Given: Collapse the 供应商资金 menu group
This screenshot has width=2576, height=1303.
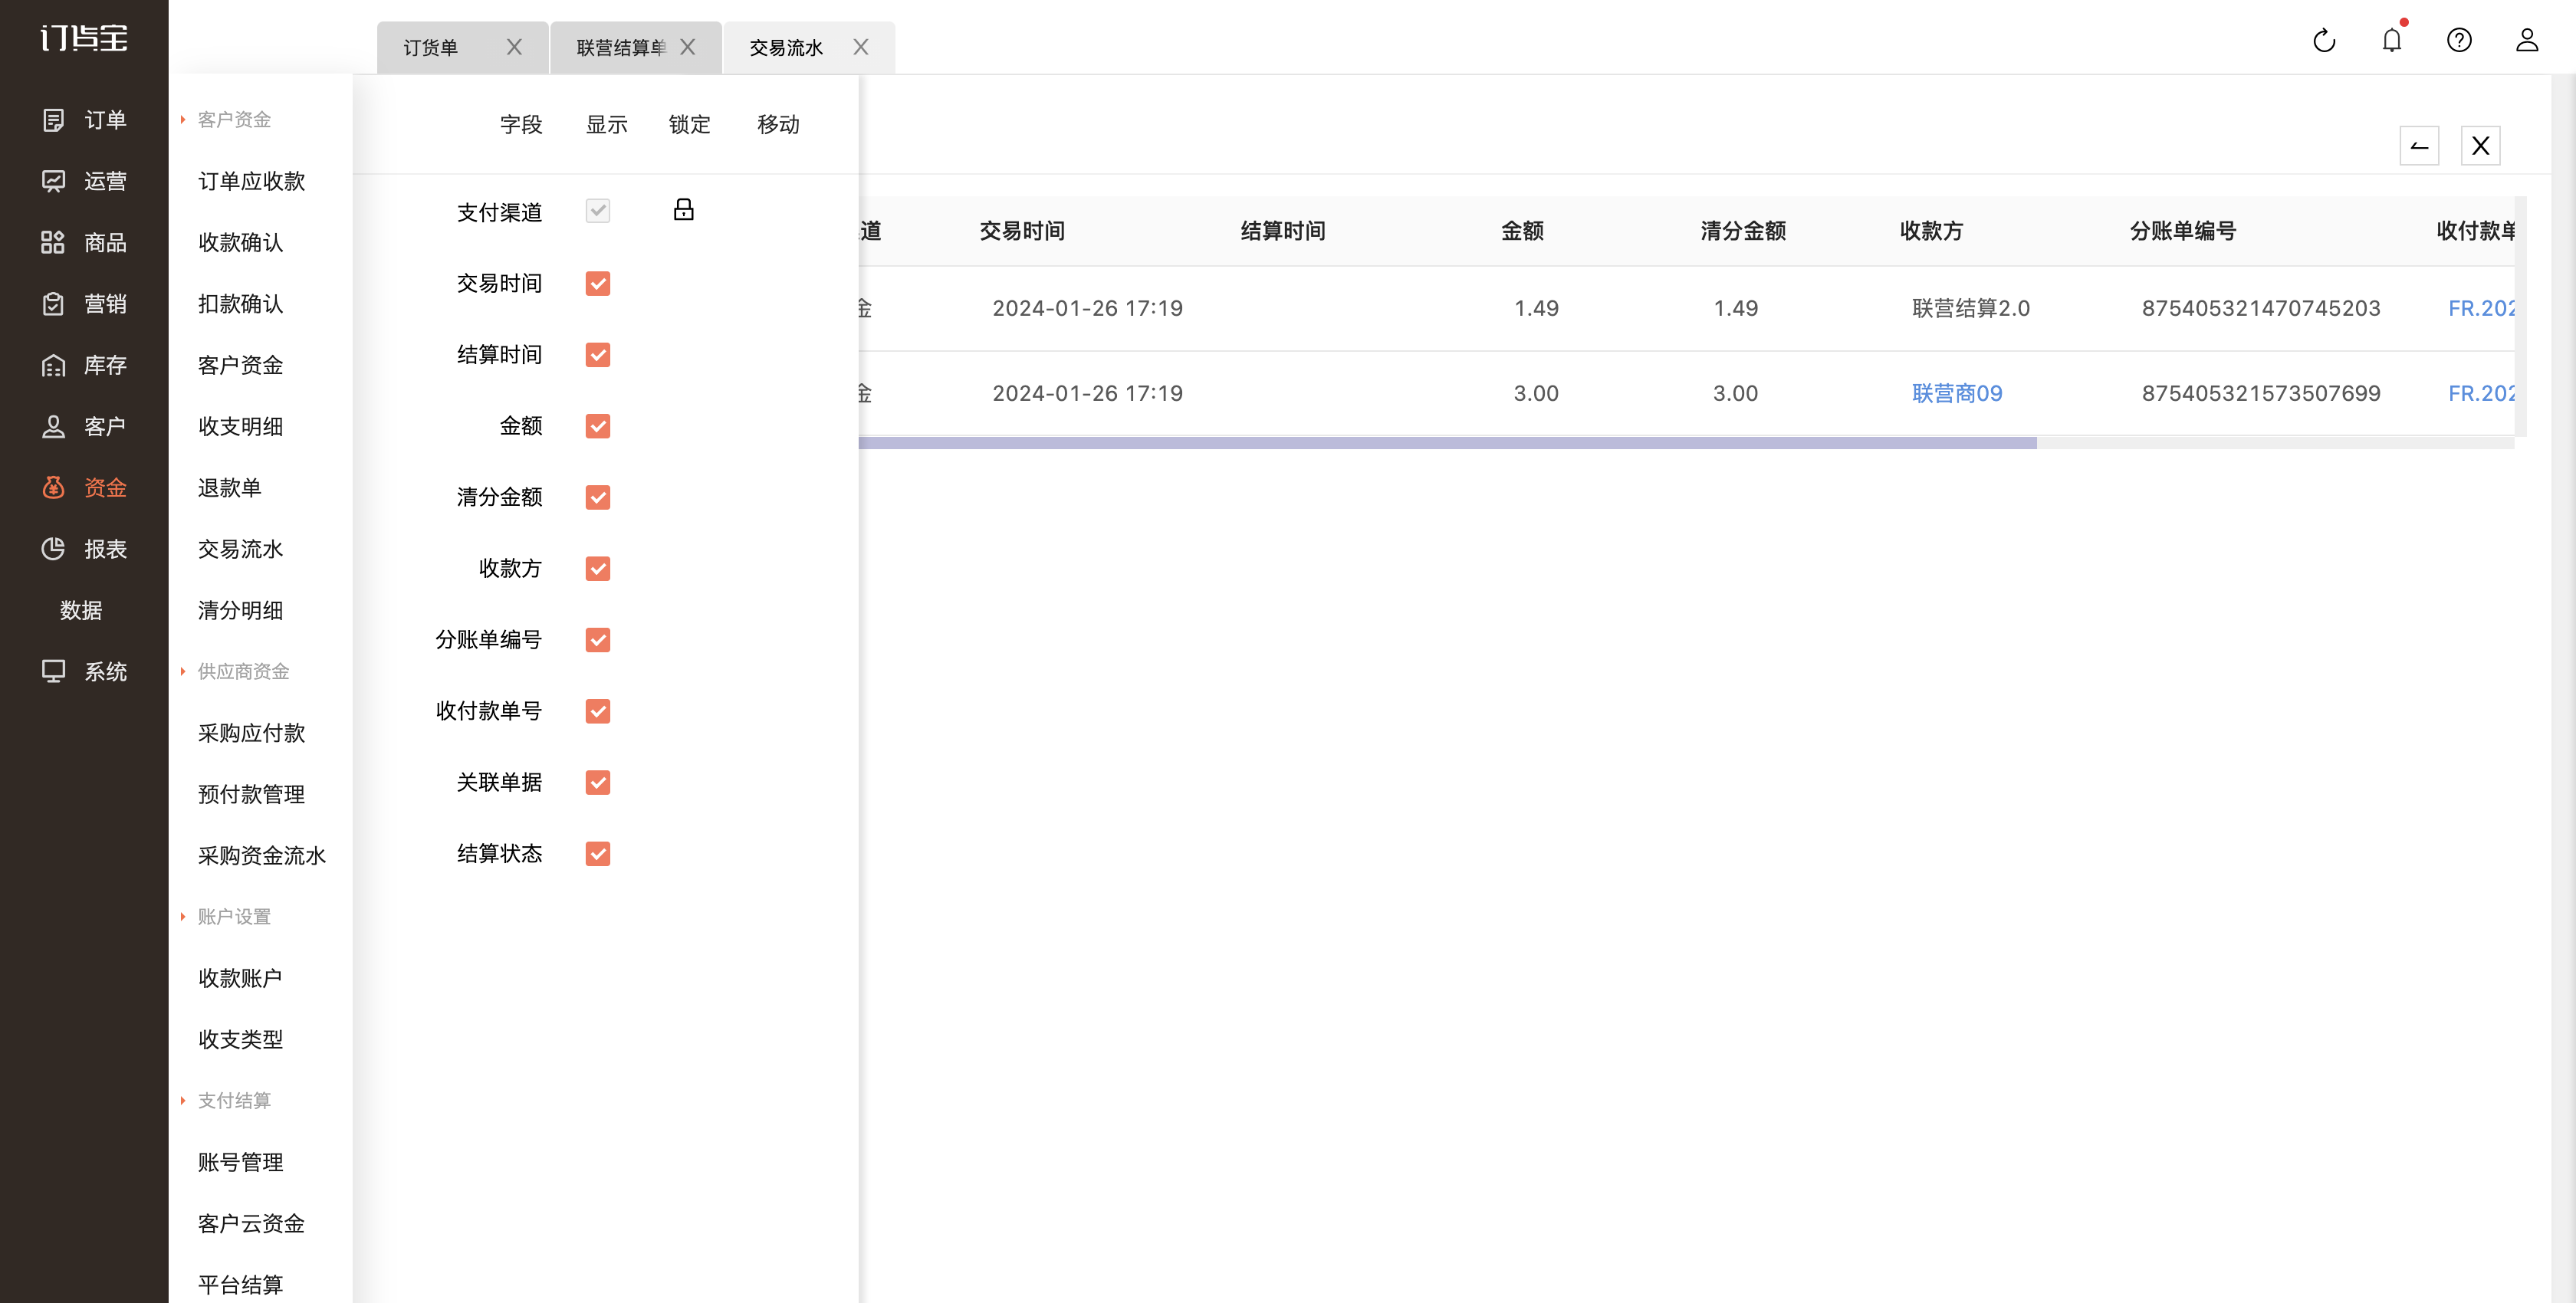Looking at the screenshot, I should point(235,671).
